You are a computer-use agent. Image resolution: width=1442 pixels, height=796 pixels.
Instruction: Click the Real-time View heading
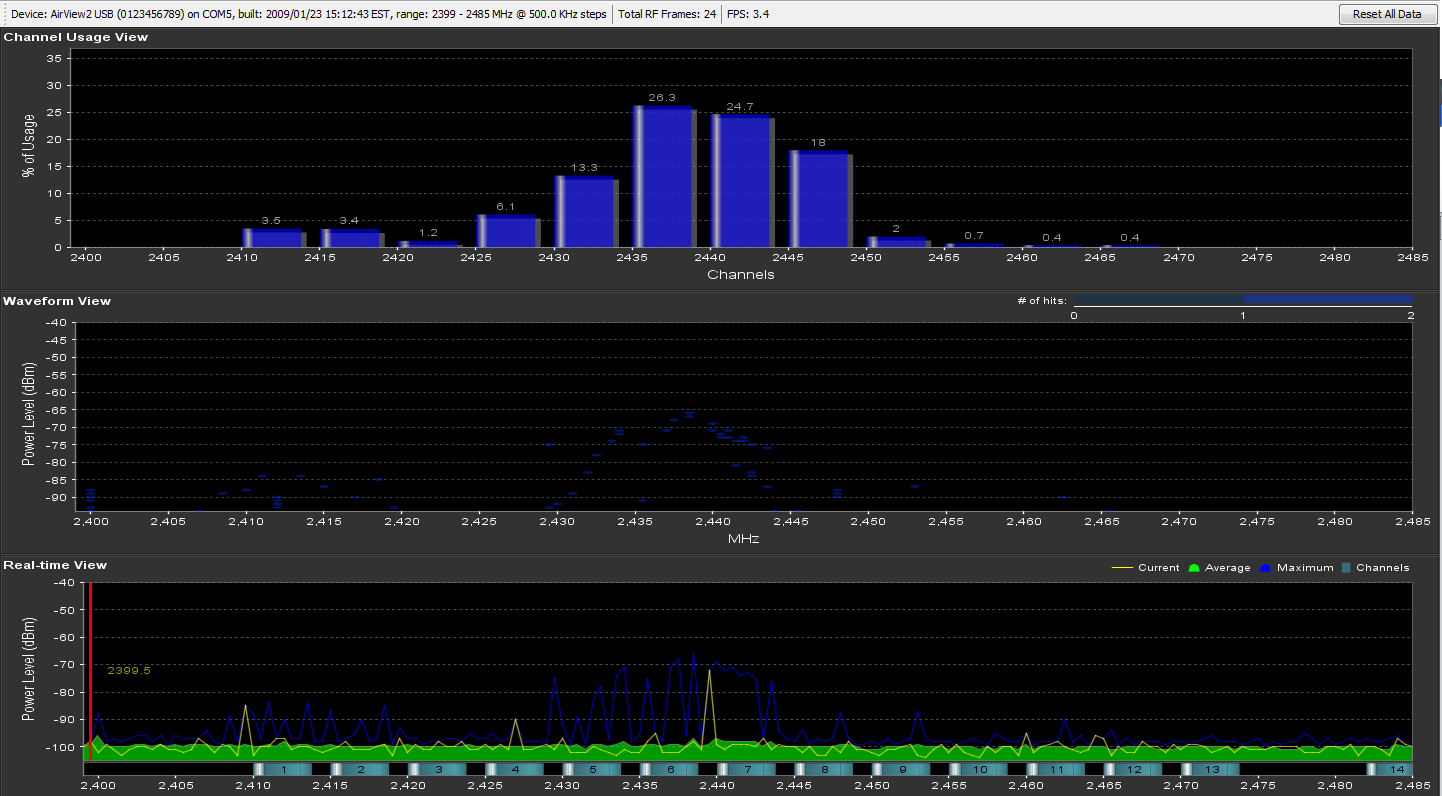click(x=55, y=565)
